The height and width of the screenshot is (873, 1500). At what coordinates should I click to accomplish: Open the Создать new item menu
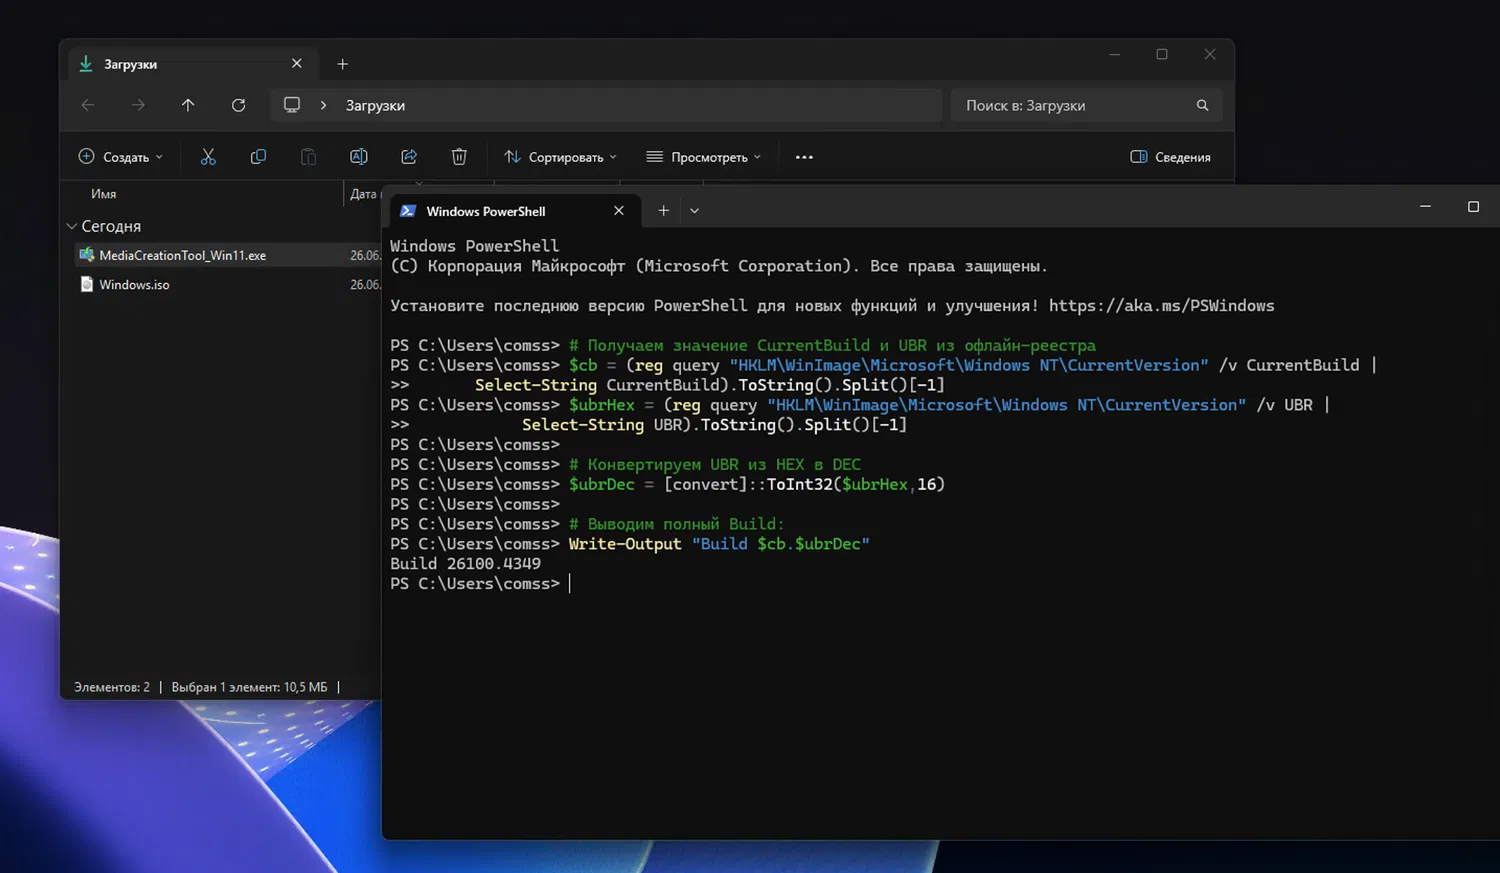tap(120, 157)
